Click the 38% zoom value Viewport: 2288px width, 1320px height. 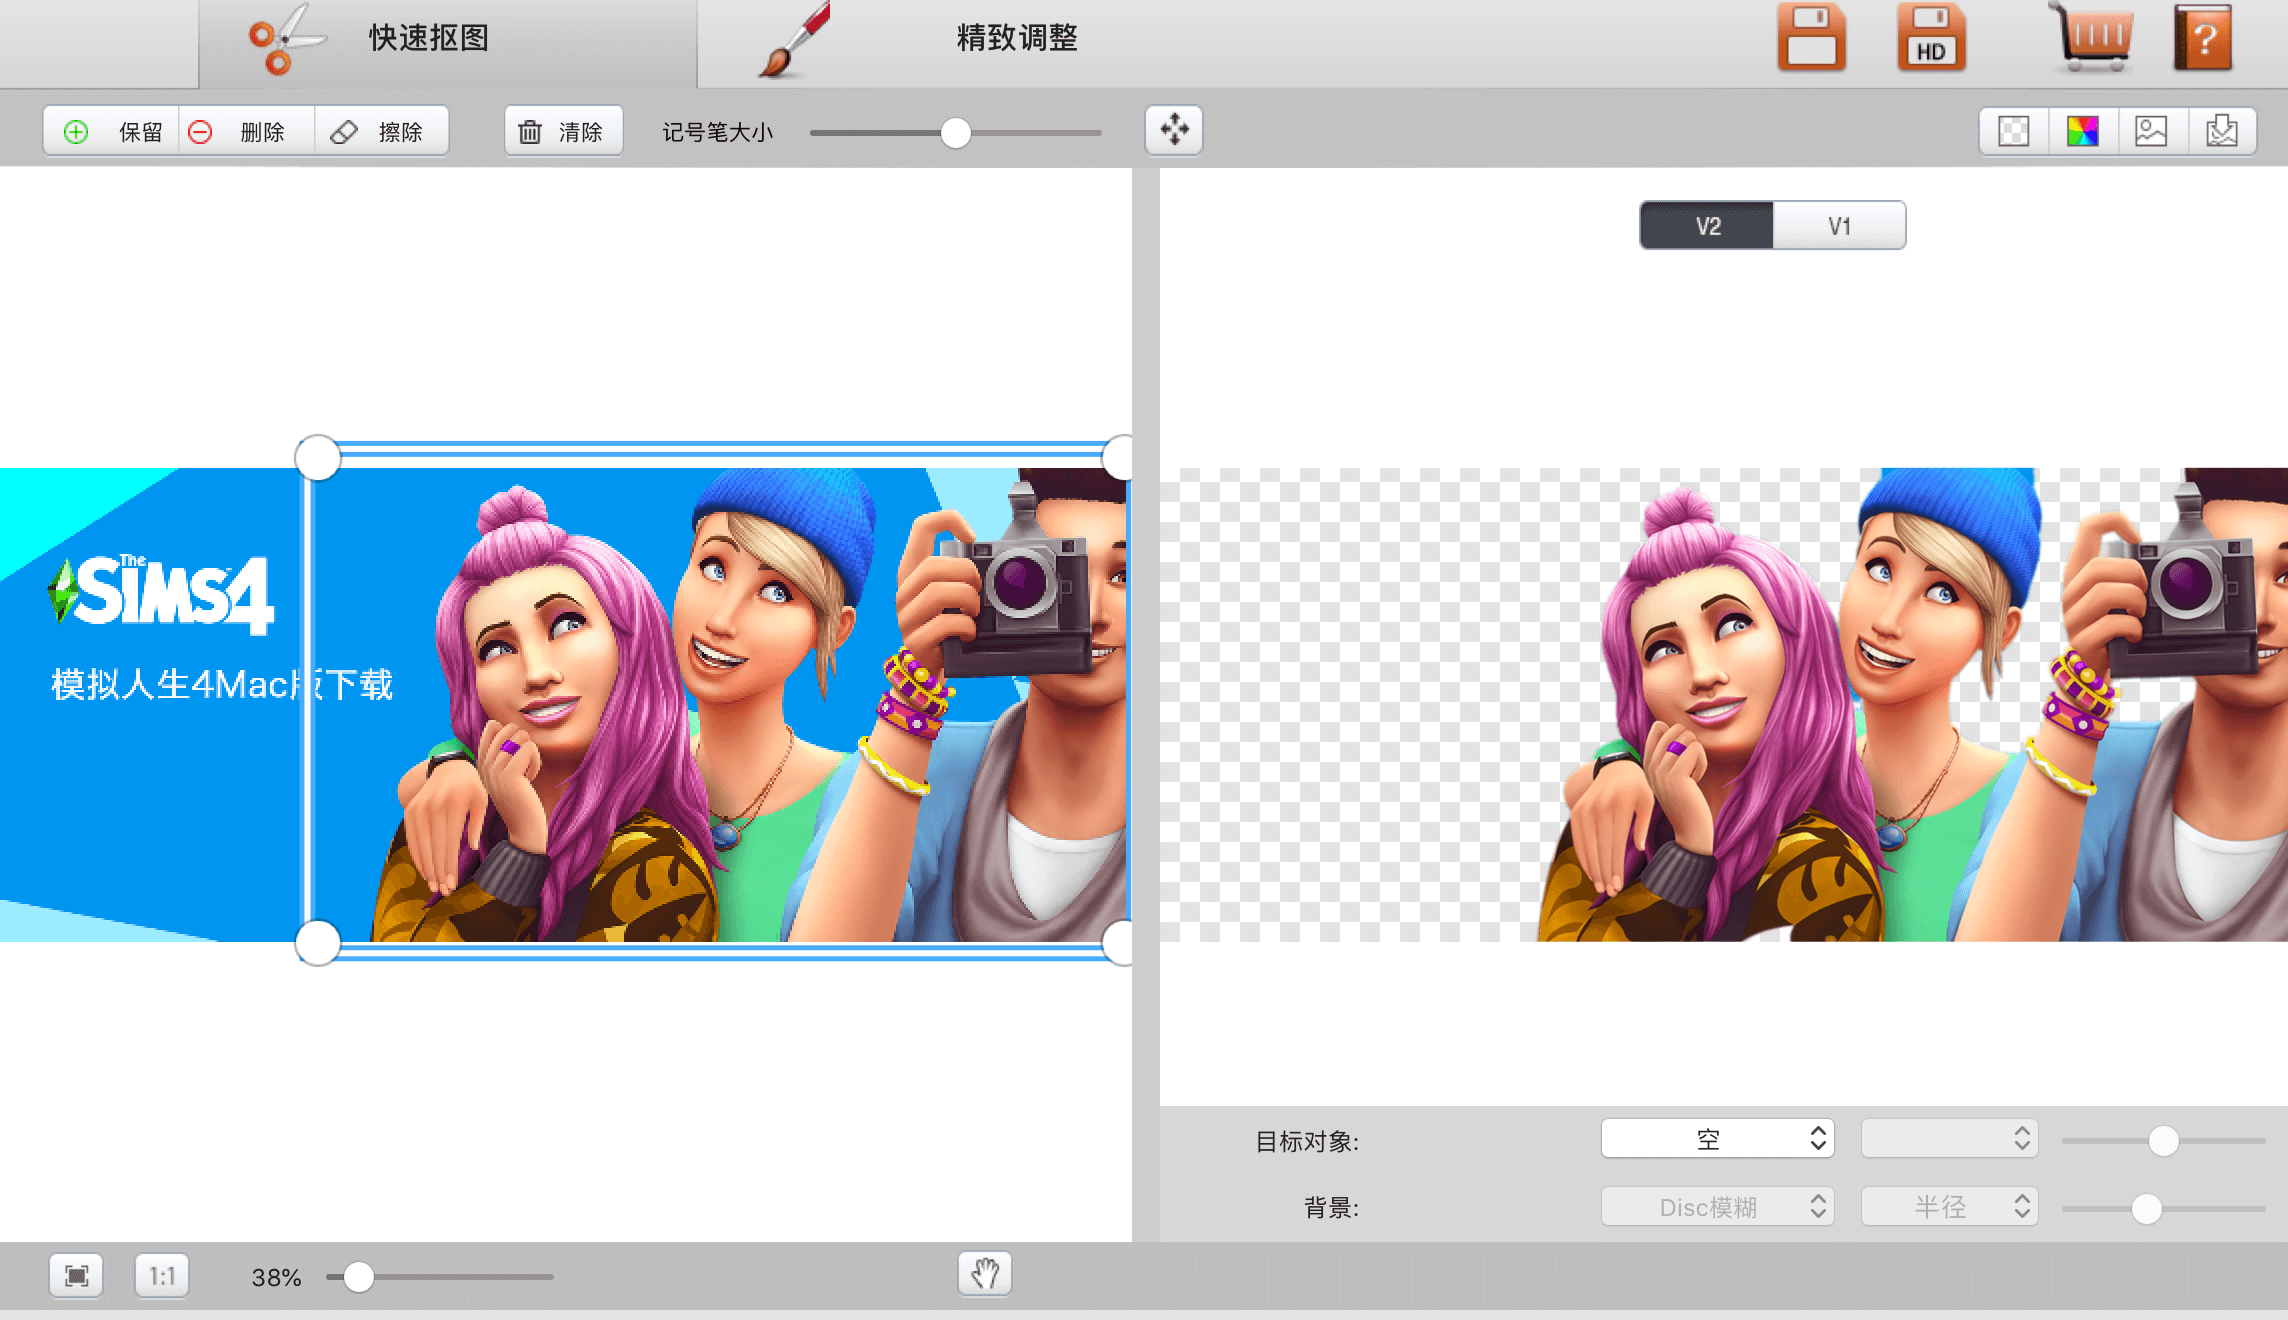pos(276,1277)
